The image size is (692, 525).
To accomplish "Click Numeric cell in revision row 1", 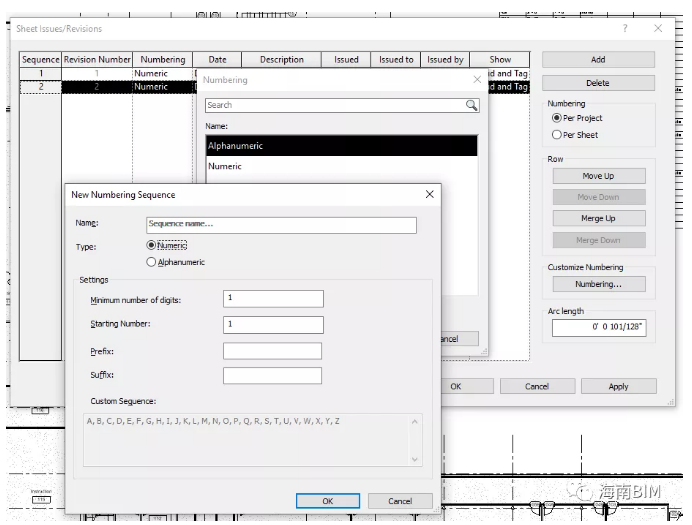I will (x=162, y=73).
